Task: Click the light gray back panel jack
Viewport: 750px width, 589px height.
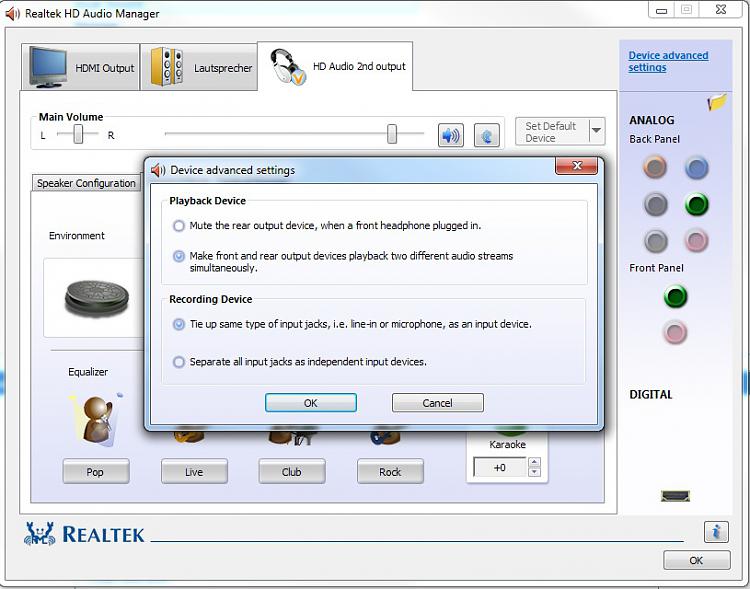Action: coord(655,241)
